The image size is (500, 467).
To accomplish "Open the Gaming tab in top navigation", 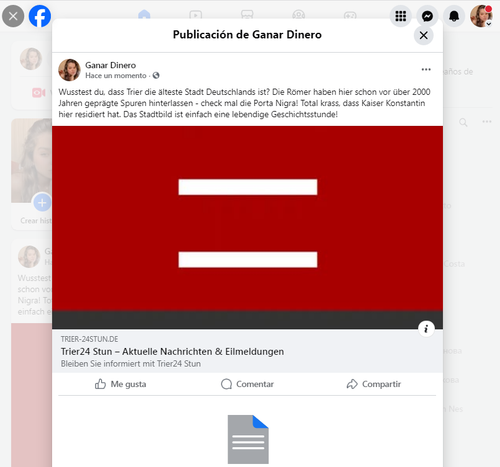I will click(x=350, y=15).
